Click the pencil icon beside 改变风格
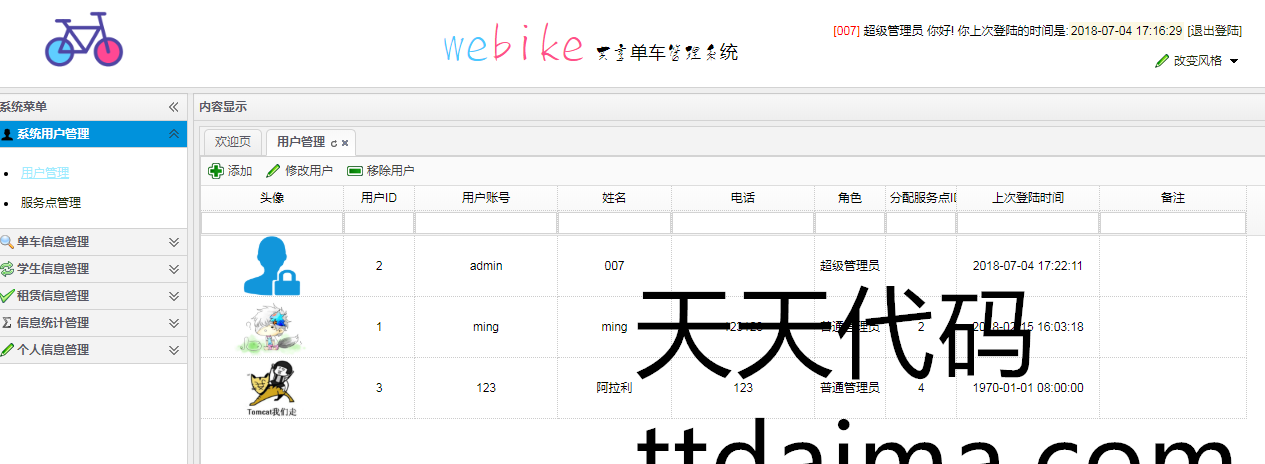Screen dimensions: 1265x464 coord(1161,61)
